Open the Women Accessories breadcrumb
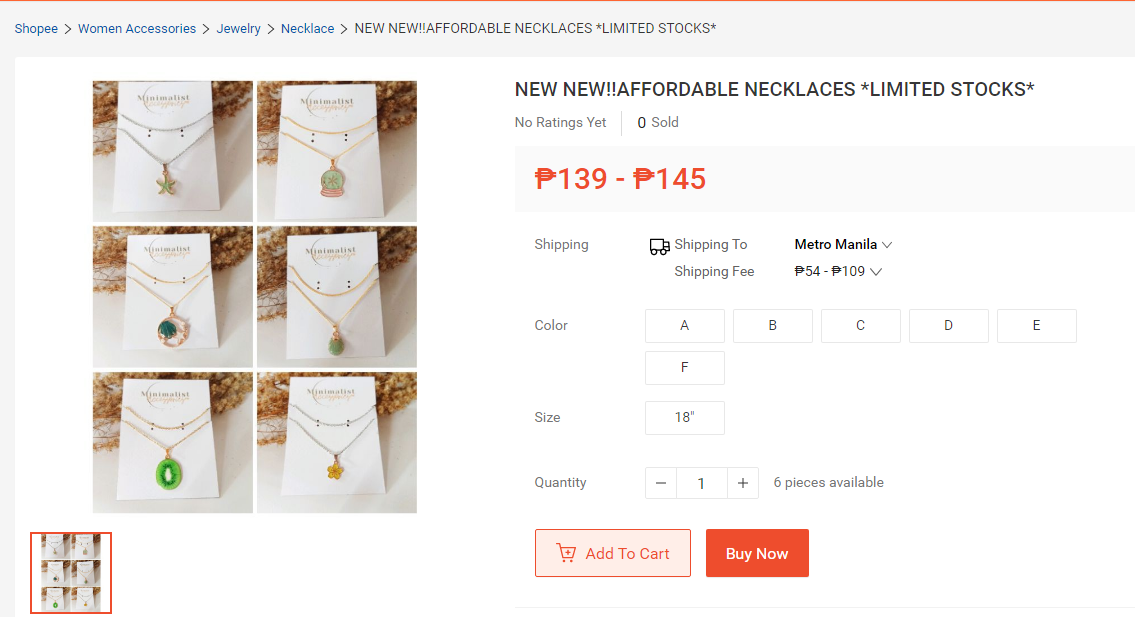Image resolution: width=1135 pixels, height=617 pixels. click(137, 29)
